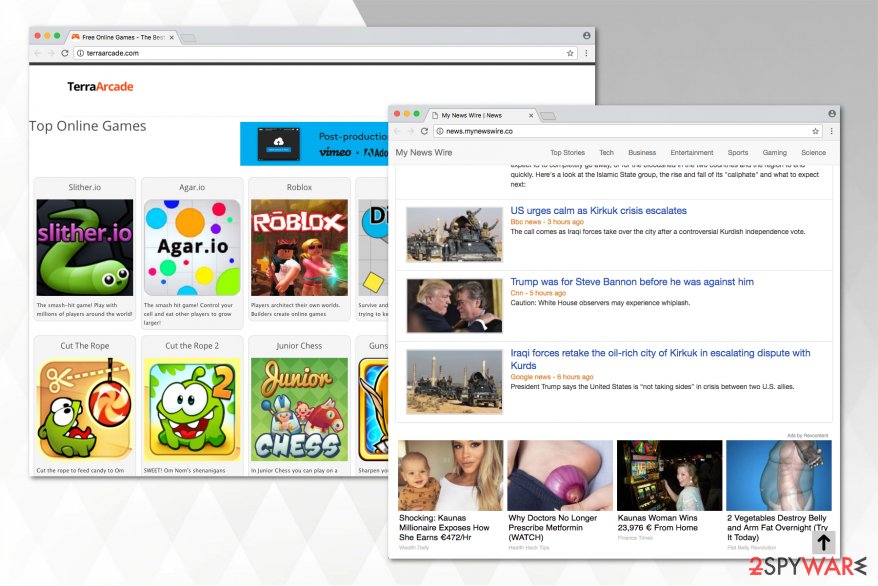
Task: Open Chrome menu in My News Wire window
Action: click(x=832, y=131)
